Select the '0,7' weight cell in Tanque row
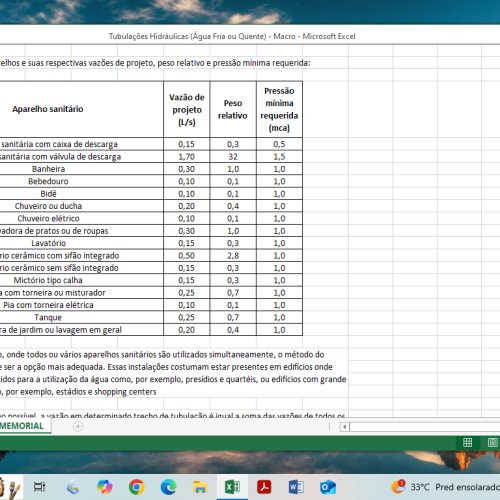Screen dimensions: 500x500 [233, 317]
